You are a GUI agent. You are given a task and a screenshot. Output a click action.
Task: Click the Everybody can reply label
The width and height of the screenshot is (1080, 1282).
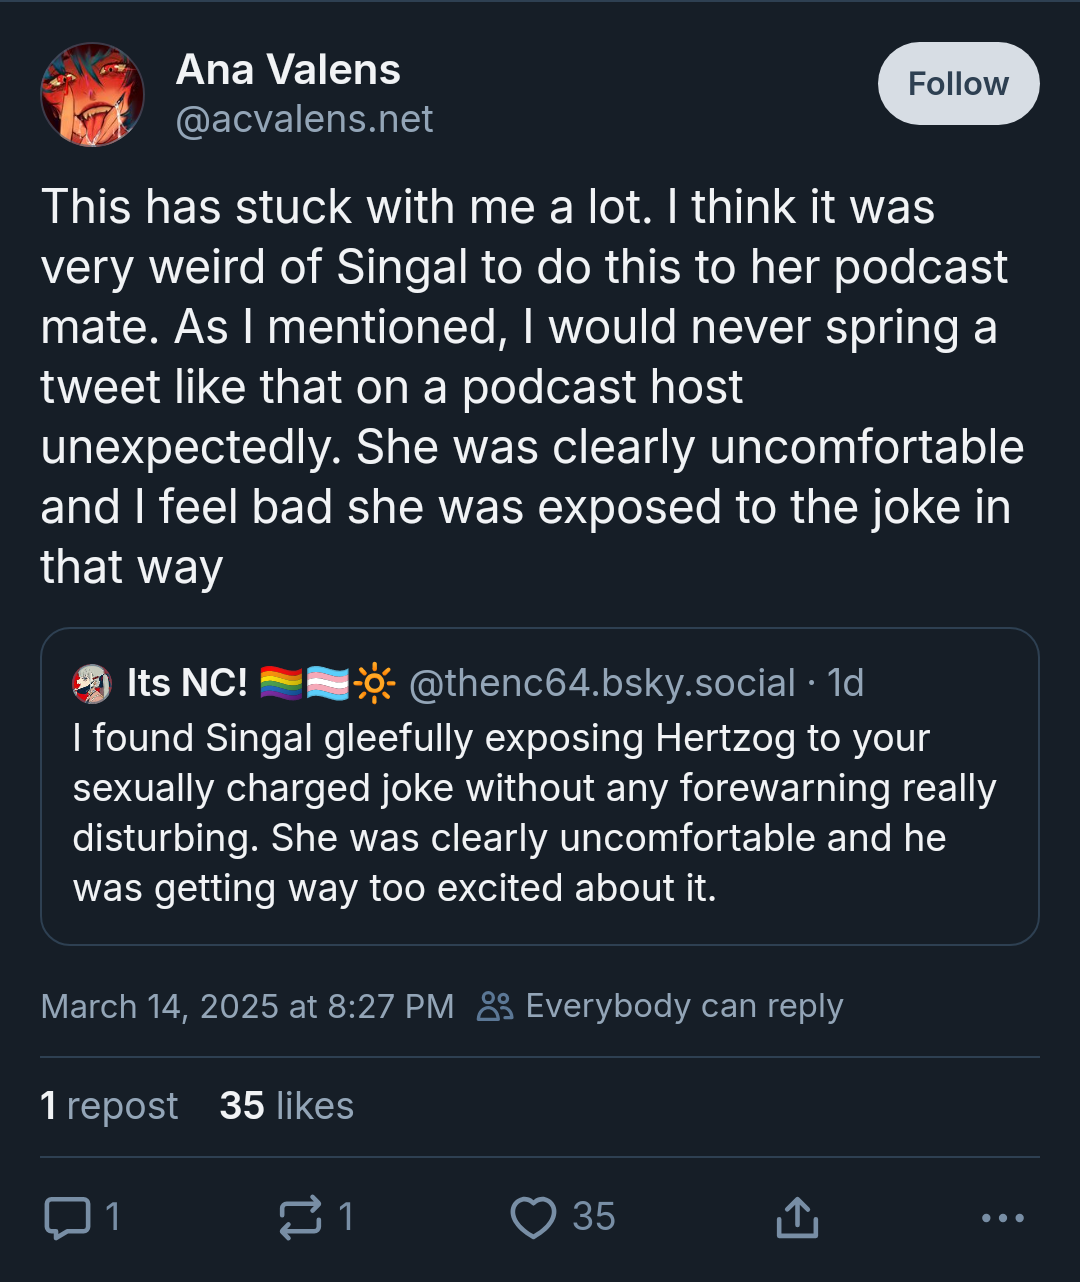[x=684, y=1006]
